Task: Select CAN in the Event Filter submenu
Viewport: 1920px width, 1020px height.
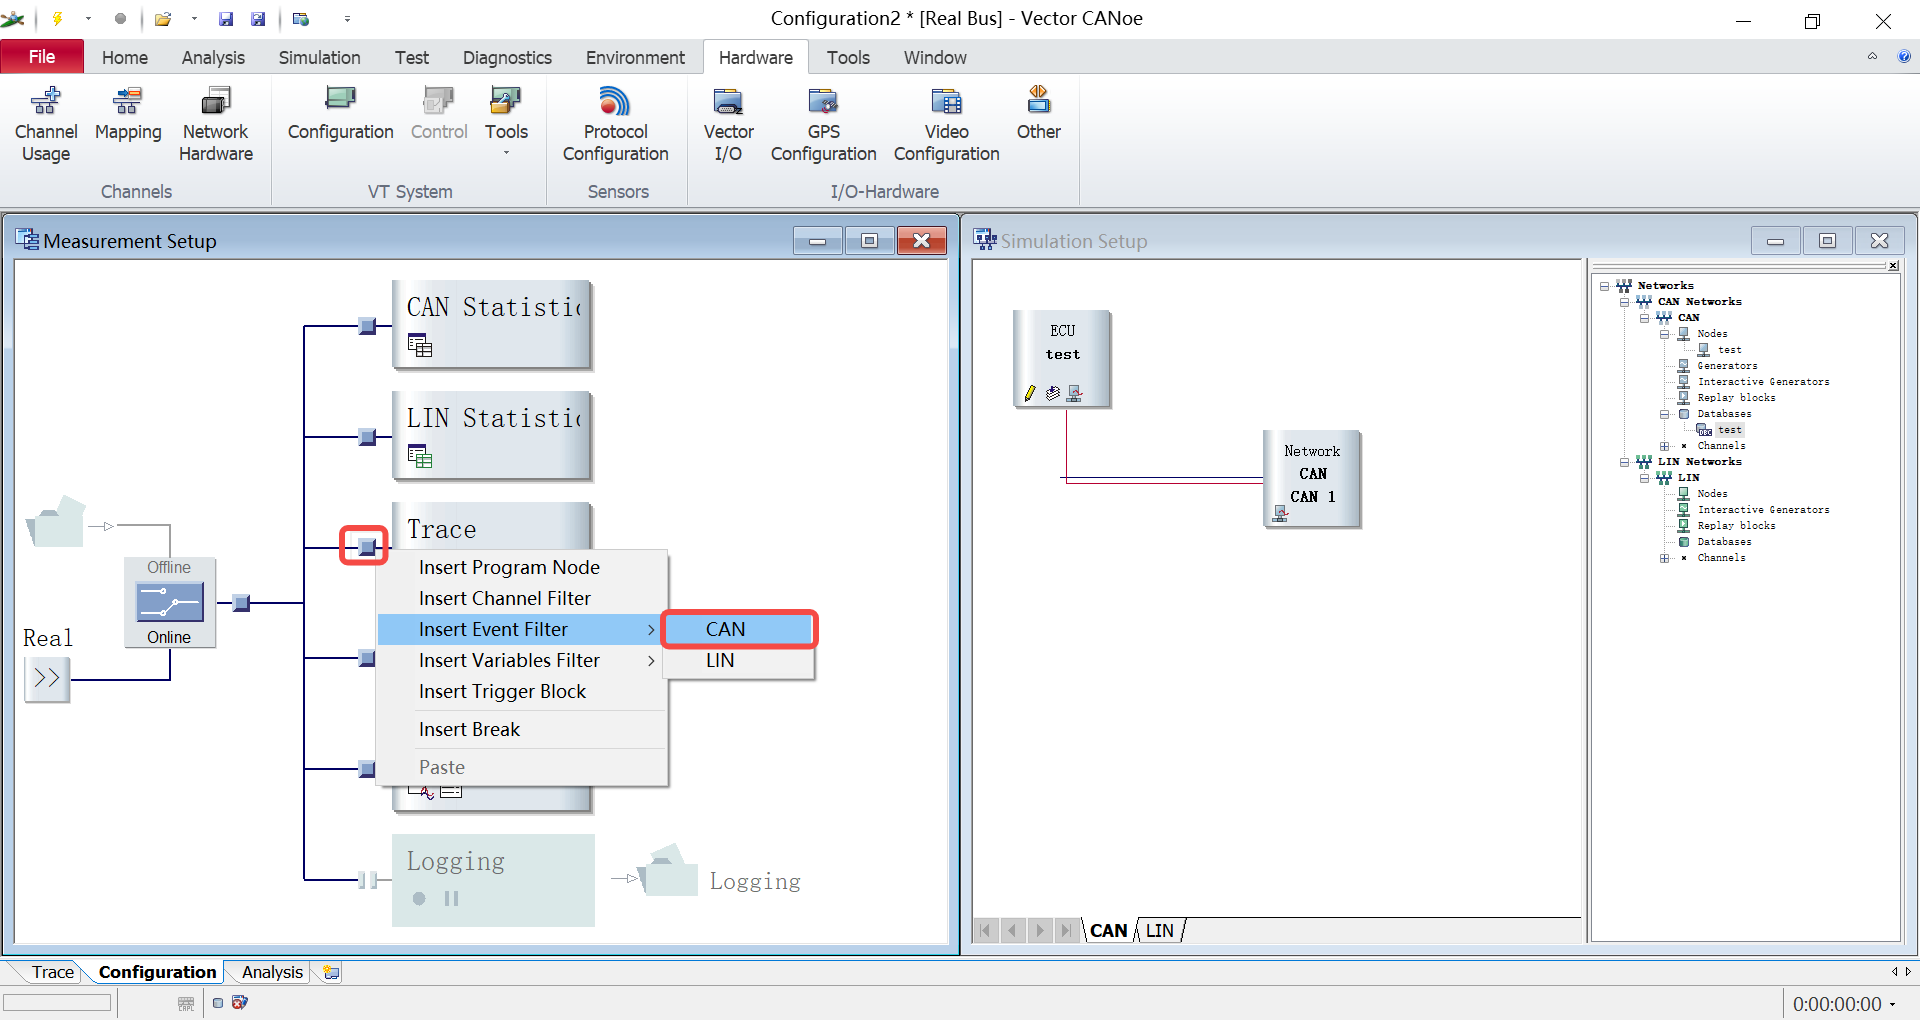Action: 739,629
